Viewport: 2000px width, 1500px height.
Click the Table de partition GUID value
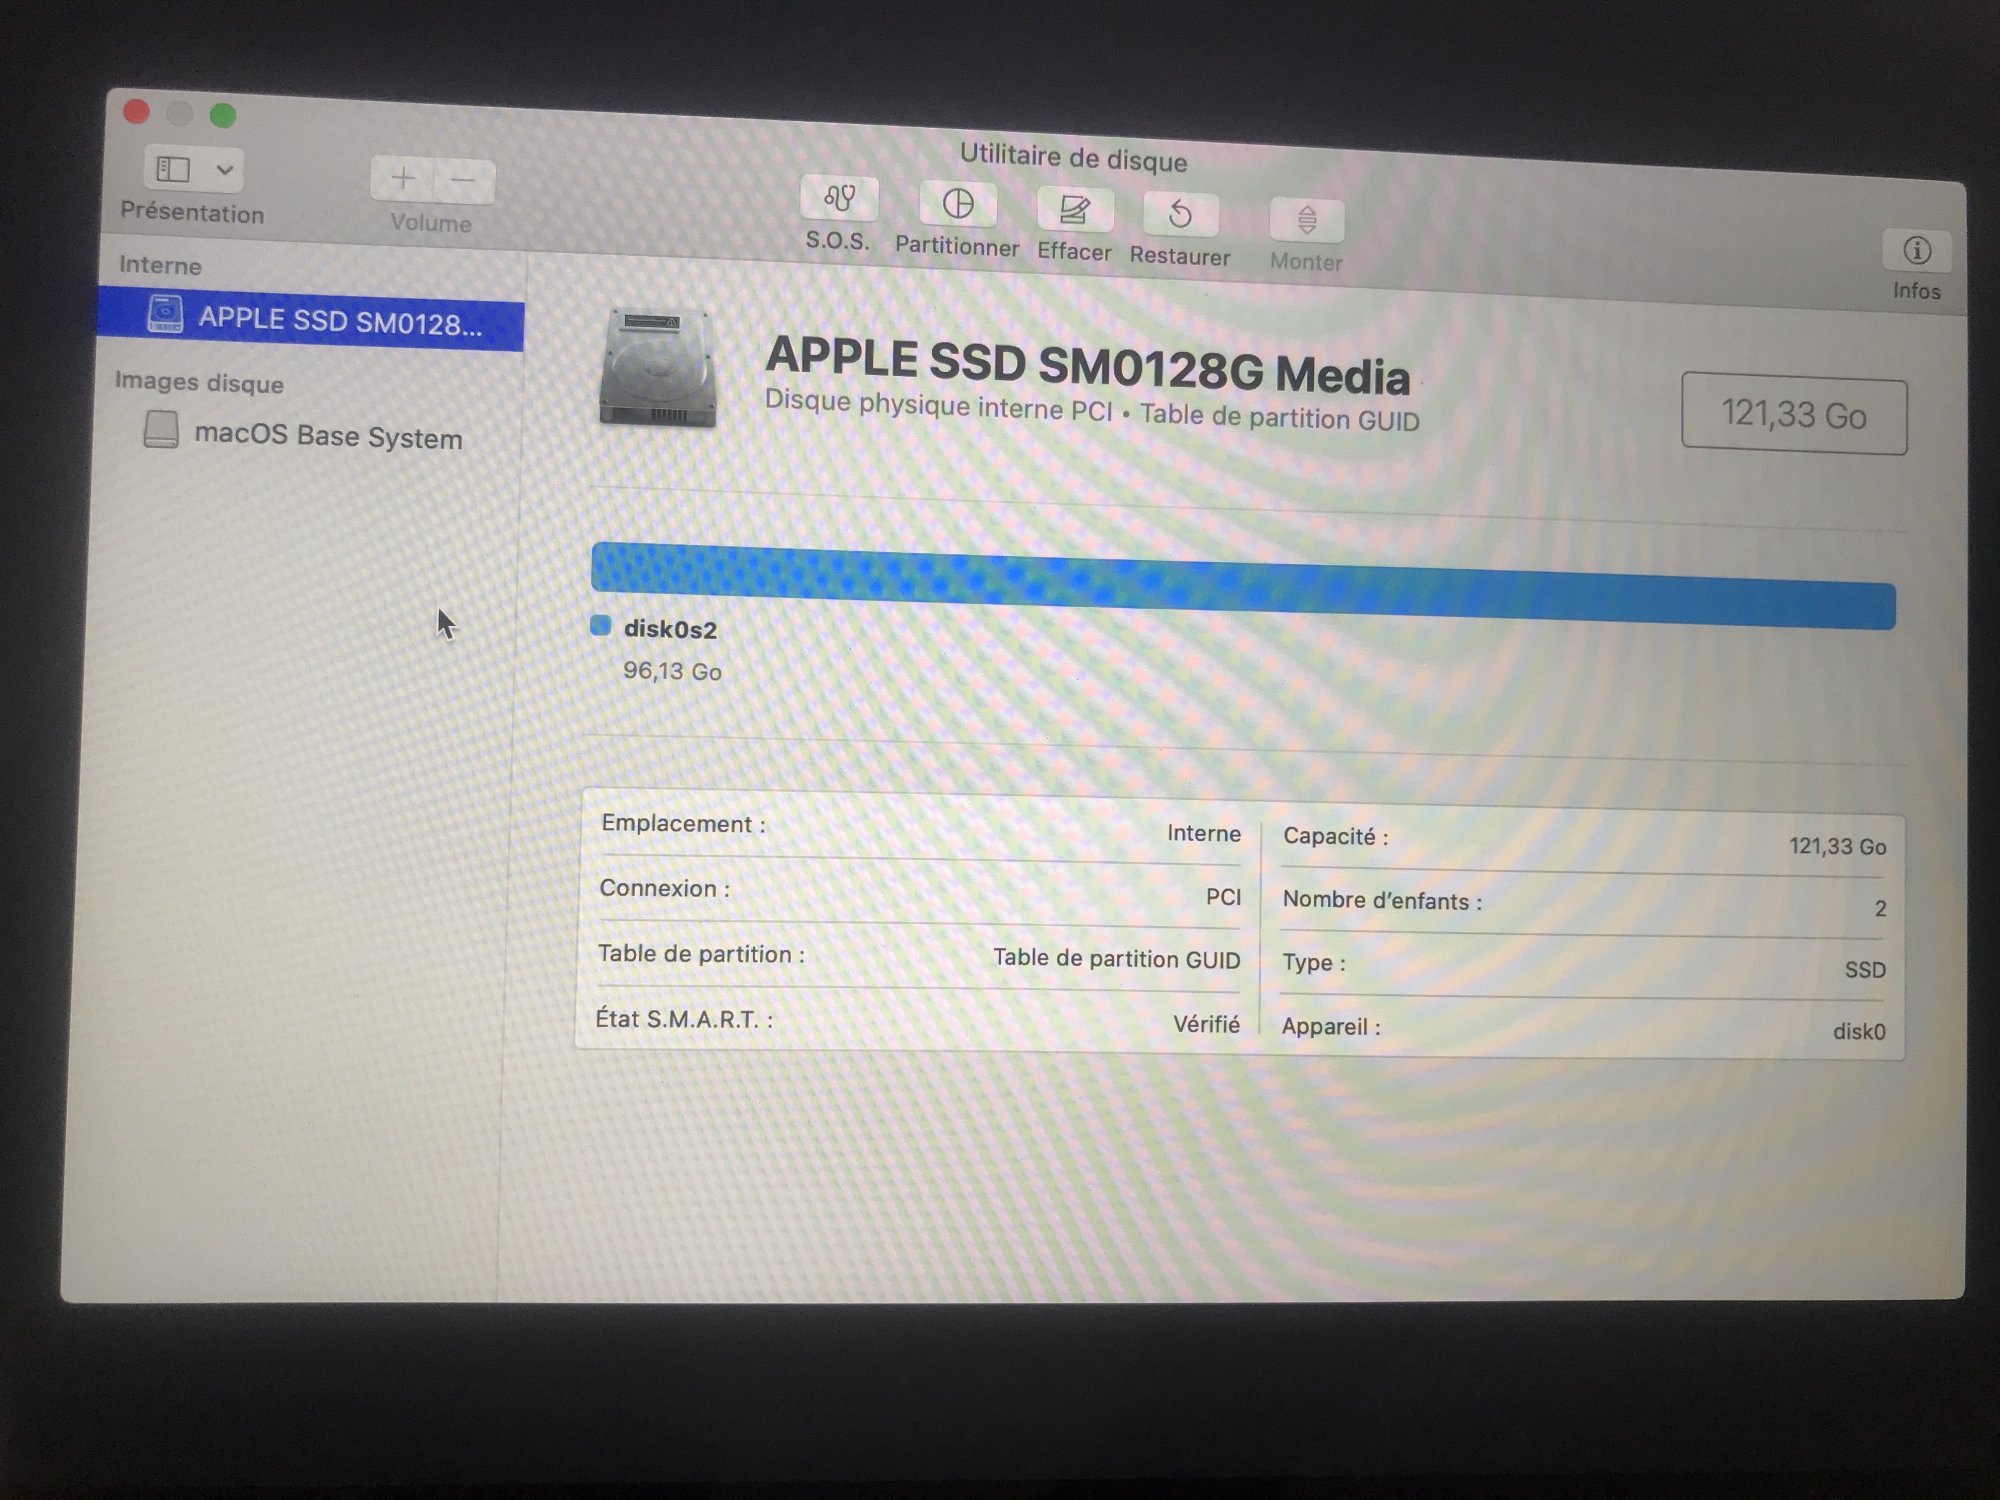tap(1116, 958)
